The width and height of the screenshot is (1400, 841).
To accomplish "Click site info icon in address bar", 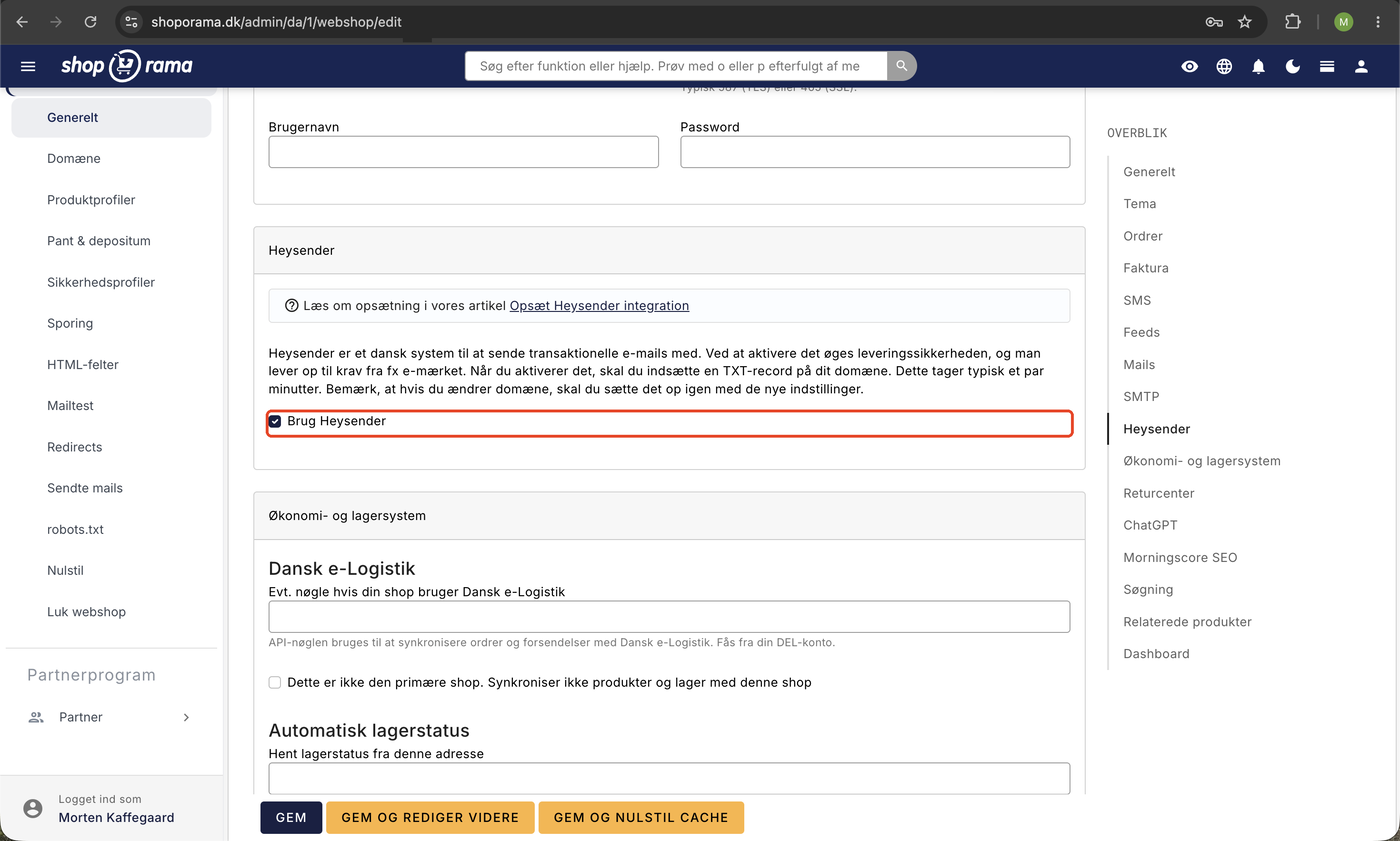I will coord(132,21).
